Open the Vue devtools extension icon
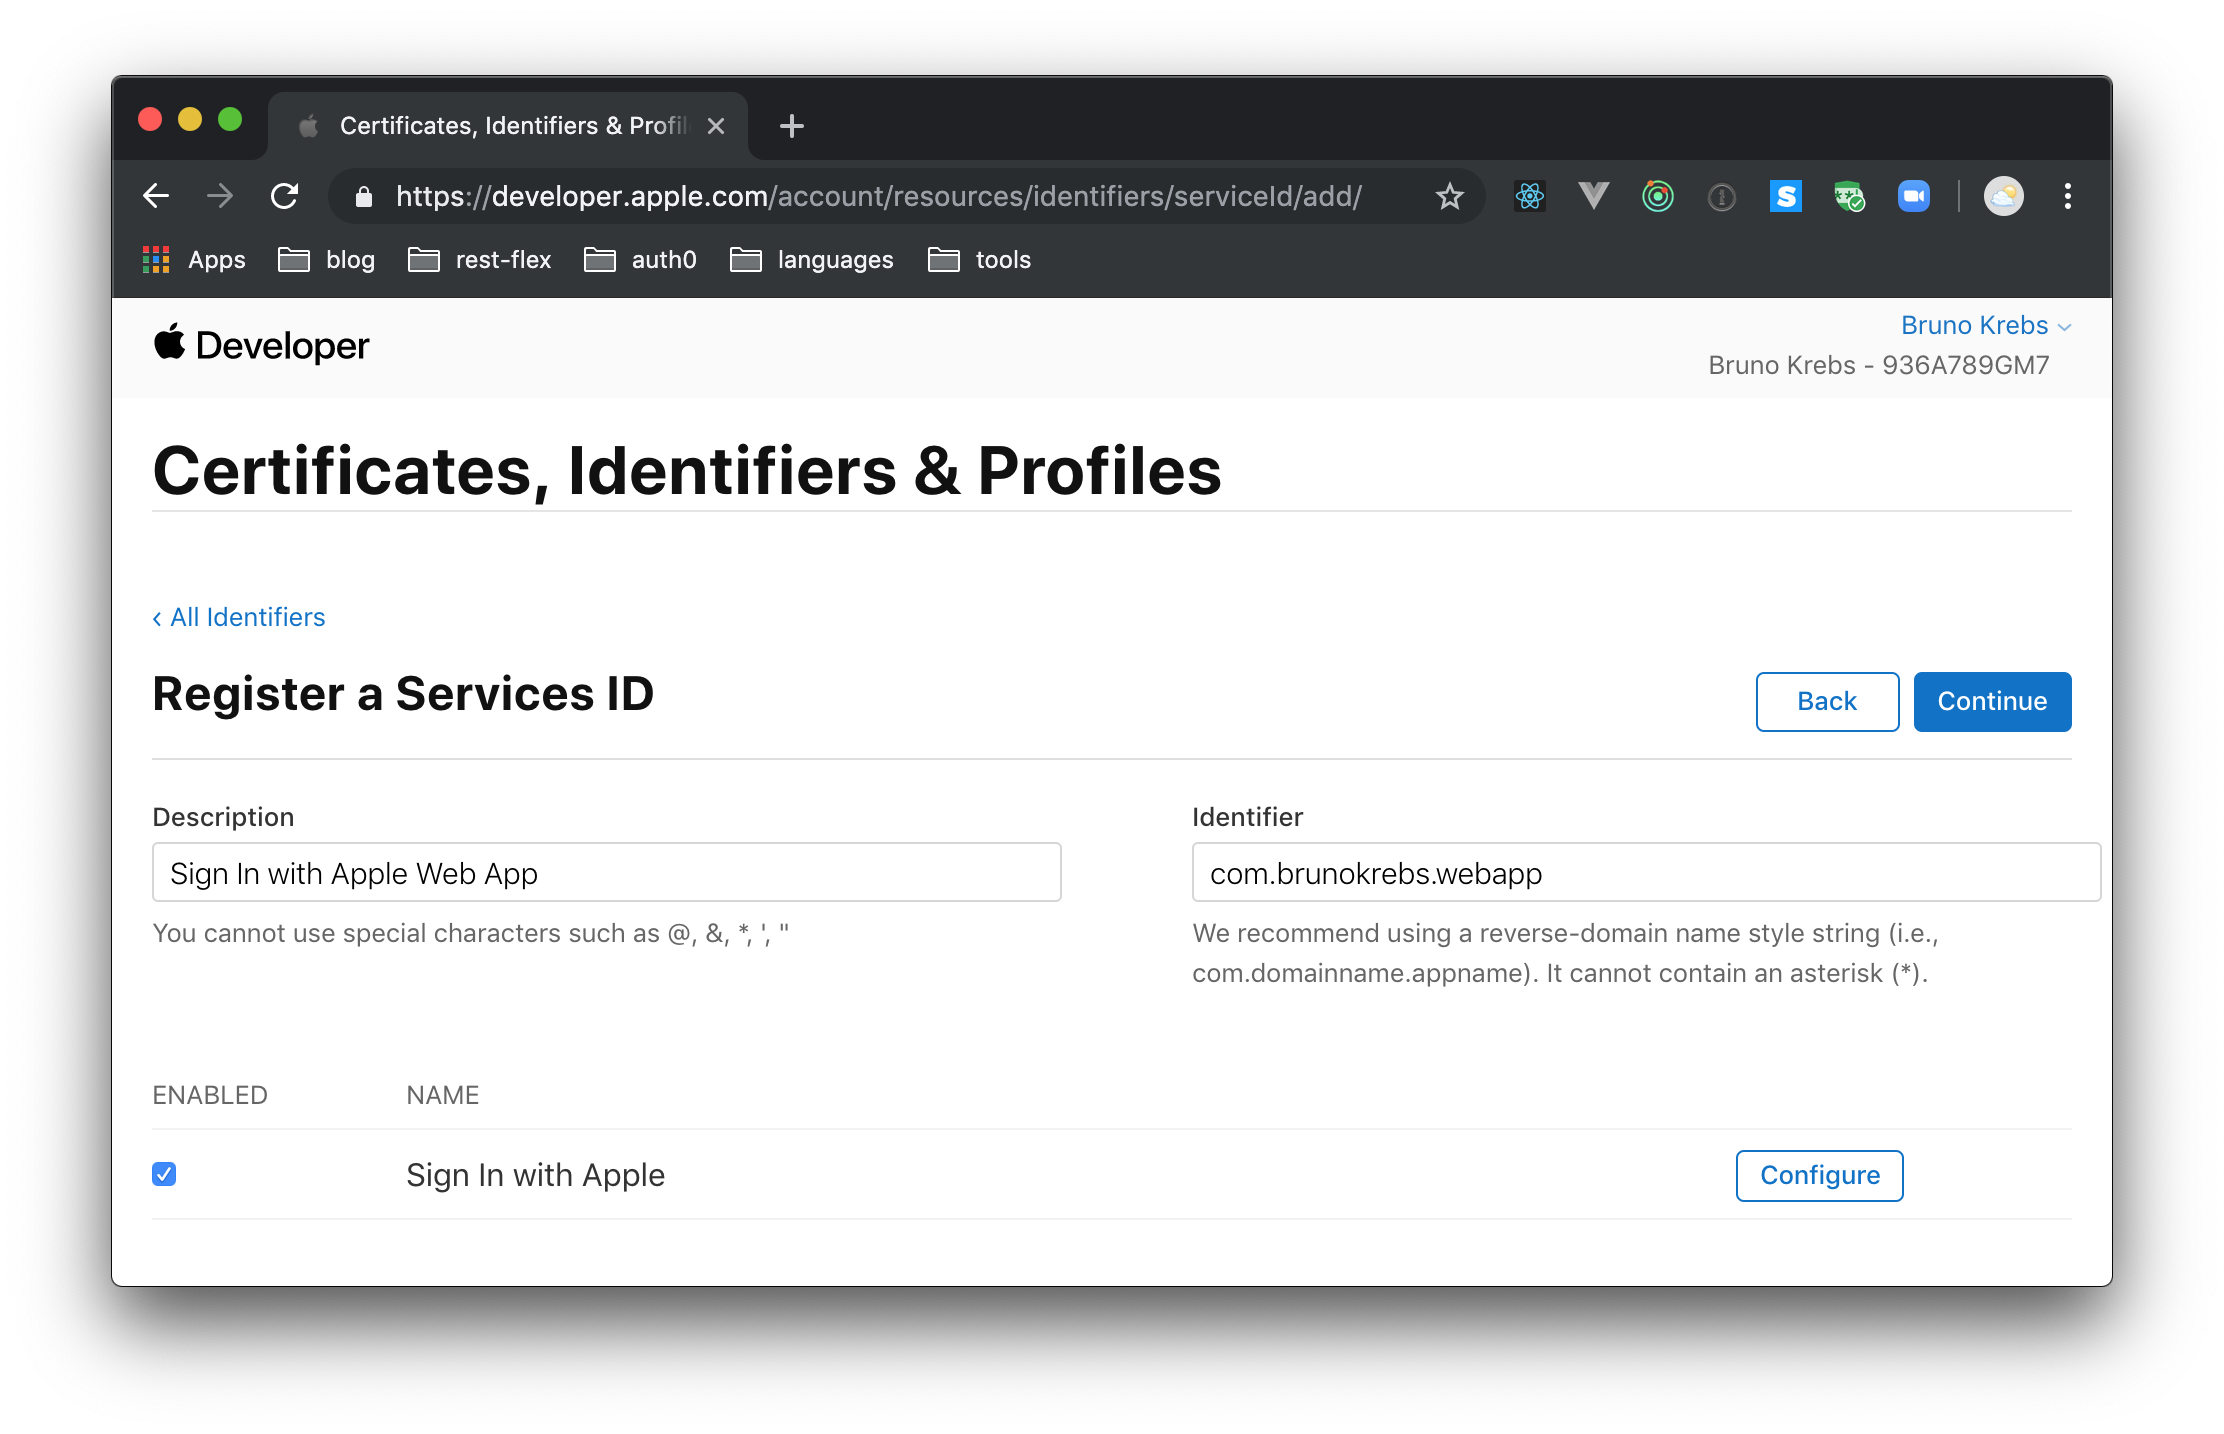Viewport: 2224px width, 1434px height. point(1593,196)
